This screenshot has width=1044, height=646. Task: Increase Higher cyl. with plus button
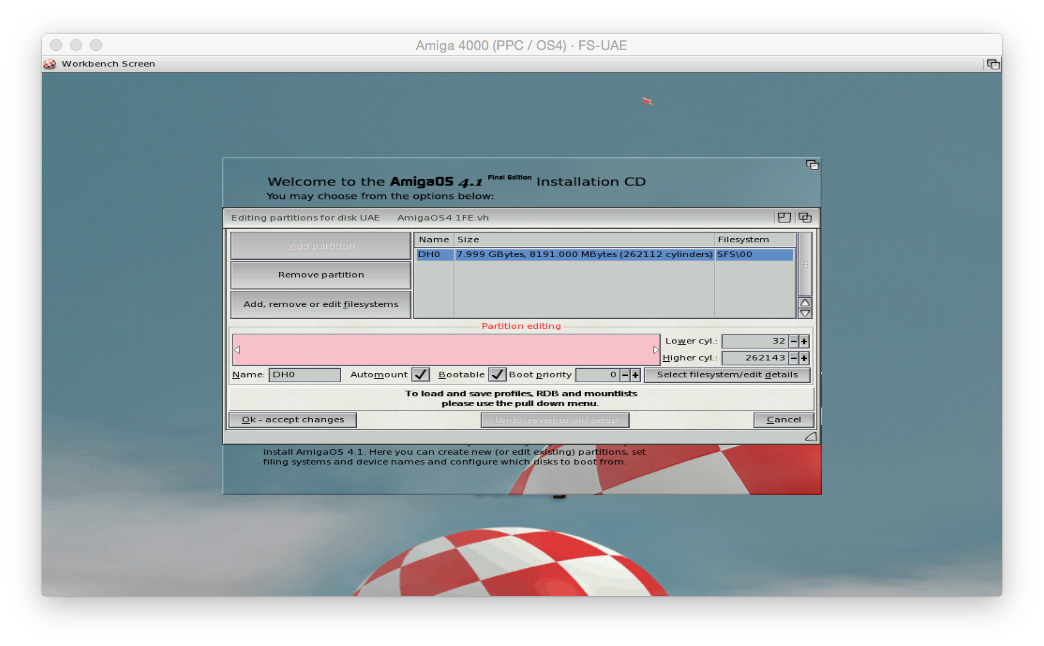point(804,358)
